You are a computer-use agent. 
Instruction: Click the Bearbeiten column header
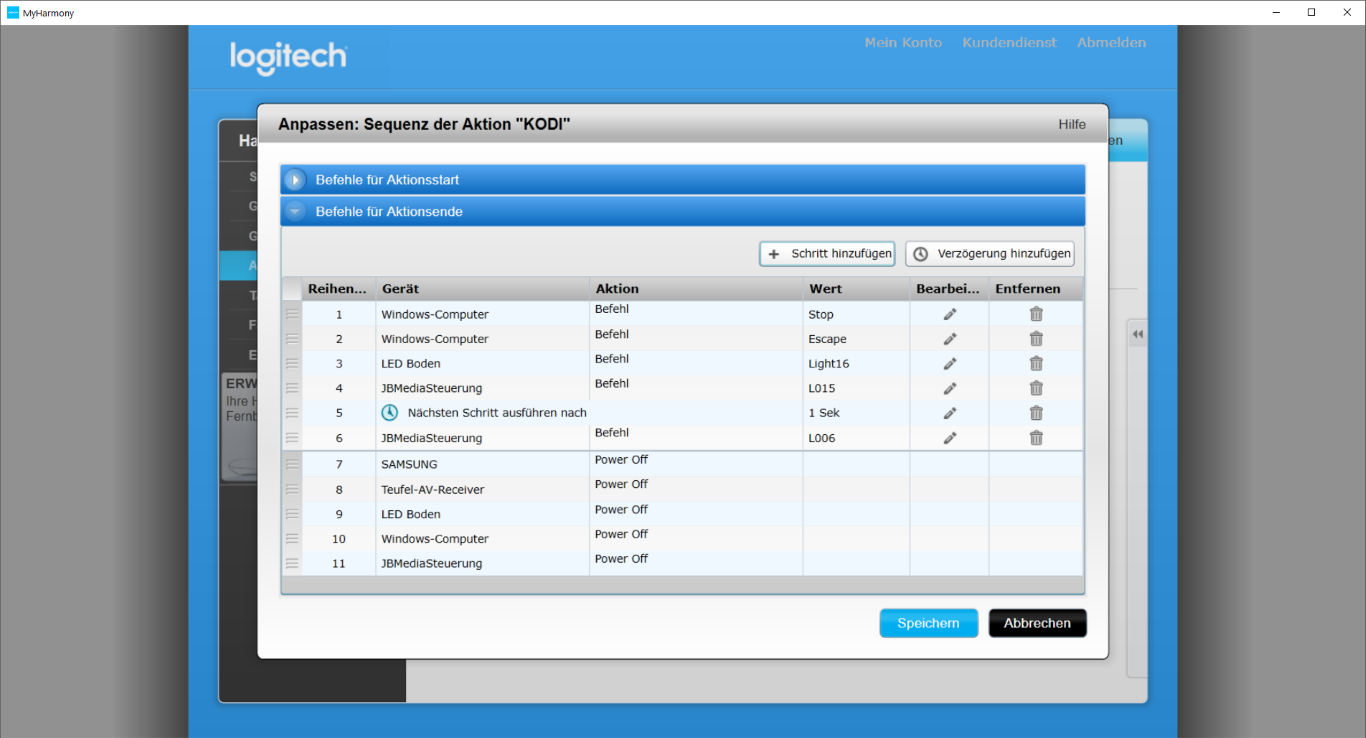point(950,289)
